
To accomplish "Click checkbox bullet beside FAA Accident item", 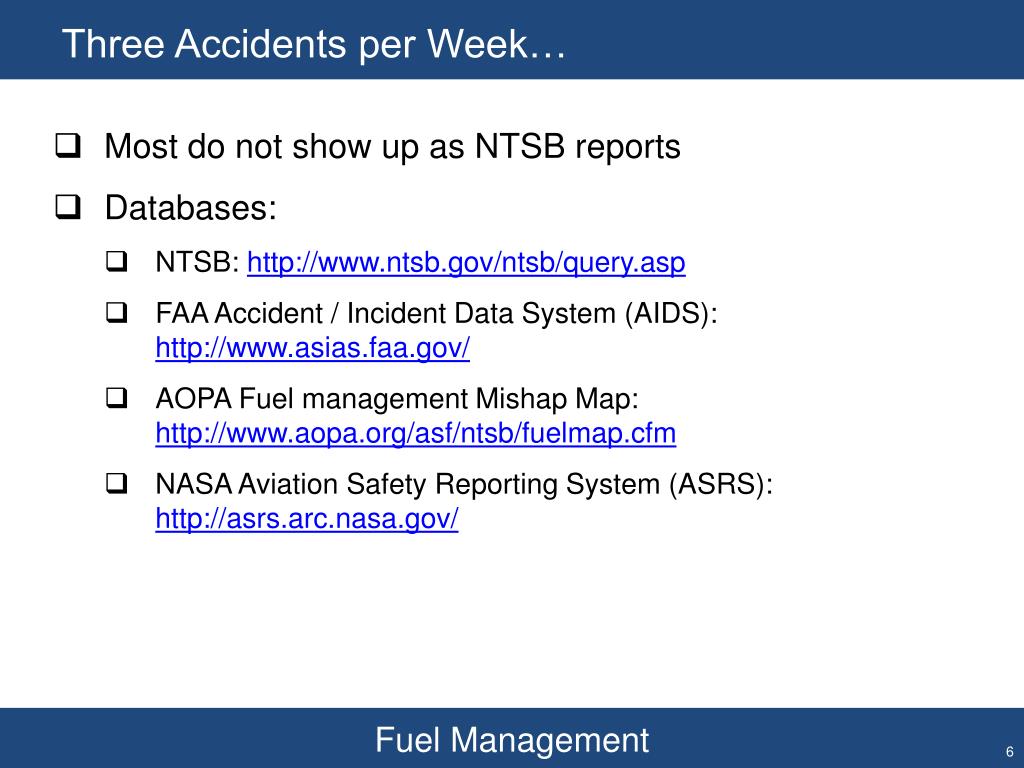I will 116,313.
